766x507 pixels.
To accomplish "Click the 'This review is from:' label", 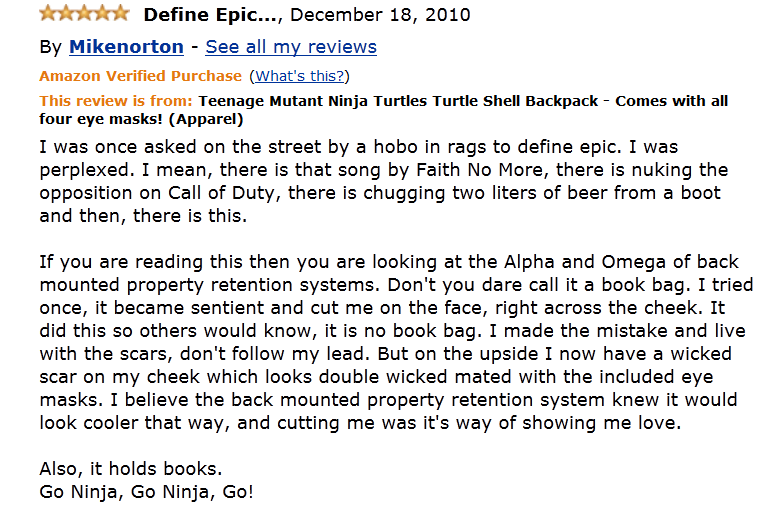I will pos(115,101).
